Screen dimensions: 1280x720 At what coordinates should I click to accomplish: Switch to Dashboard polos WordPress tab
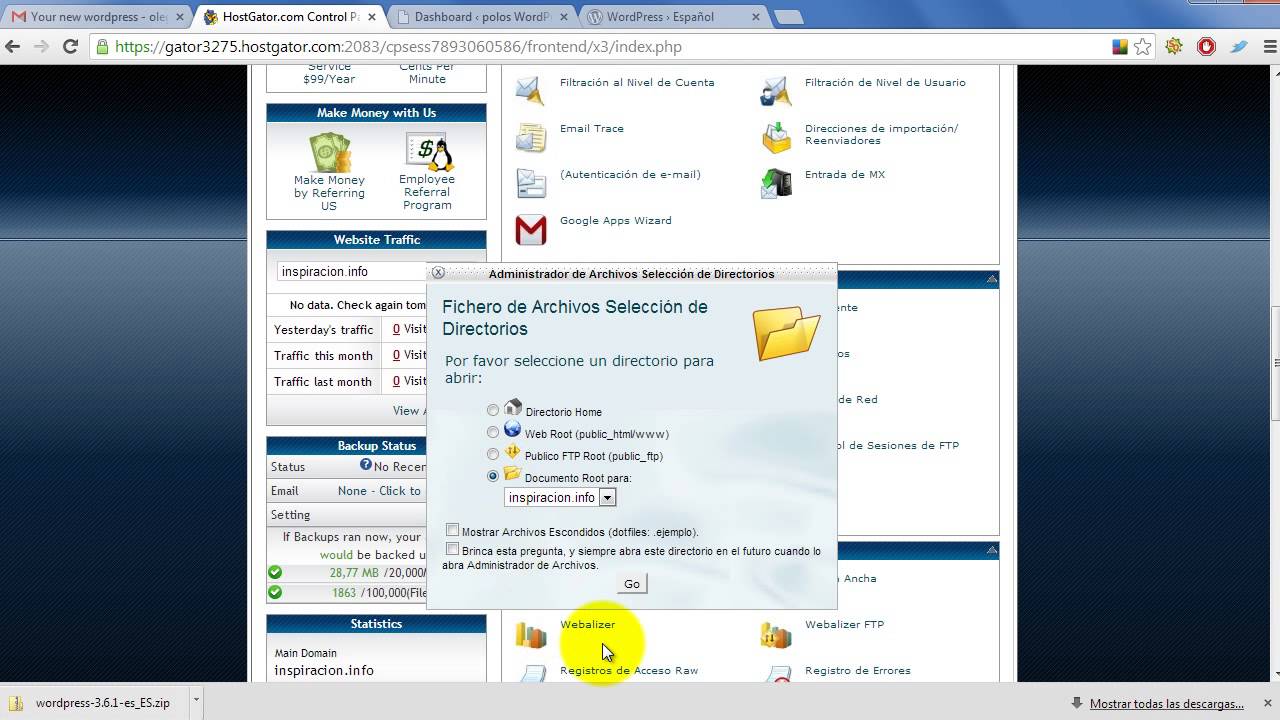(x=484, y=16)
